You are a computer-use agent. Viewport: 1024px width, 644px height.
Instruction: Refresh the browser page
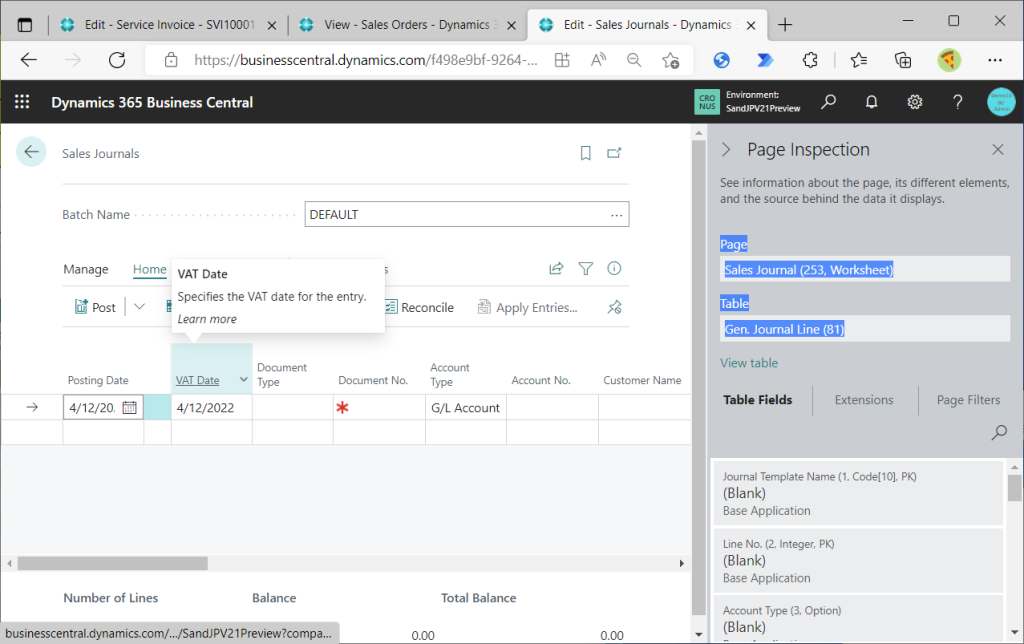point(117,60)
